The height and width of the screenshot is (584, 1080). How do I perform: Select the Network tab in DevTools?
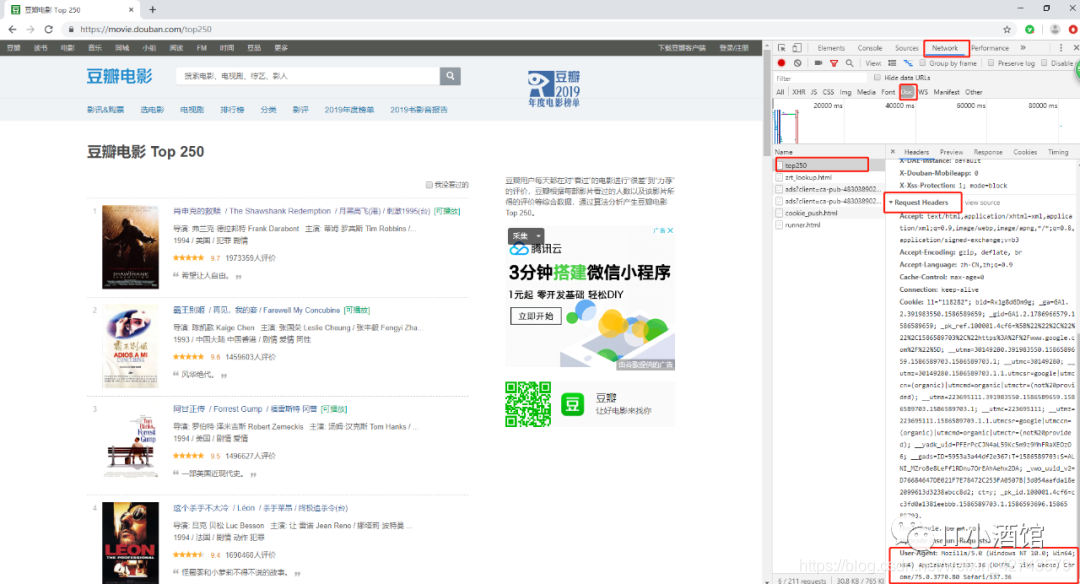(x=945, y=48)
